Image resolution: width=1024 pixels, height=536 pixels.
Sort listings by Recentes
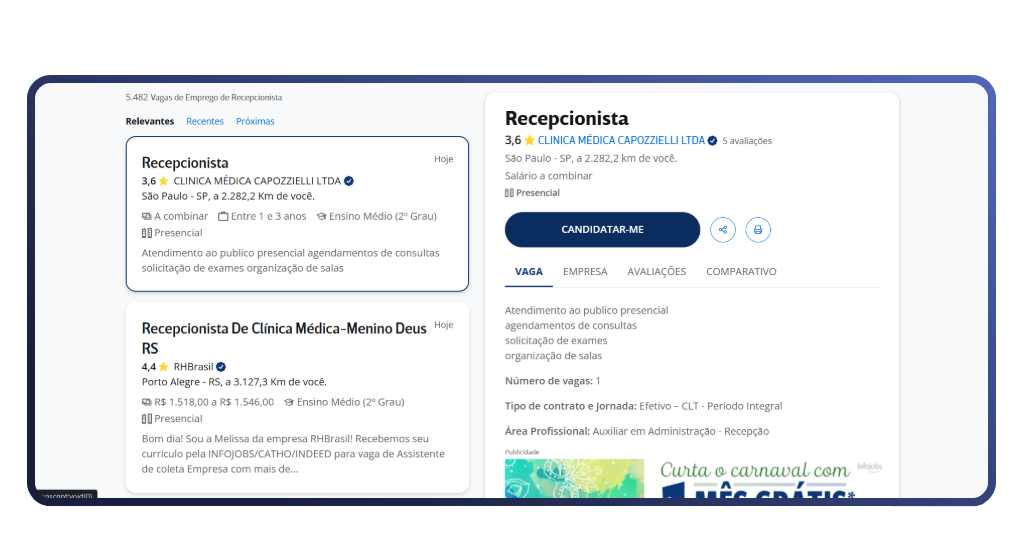click(x=205, y=122)
